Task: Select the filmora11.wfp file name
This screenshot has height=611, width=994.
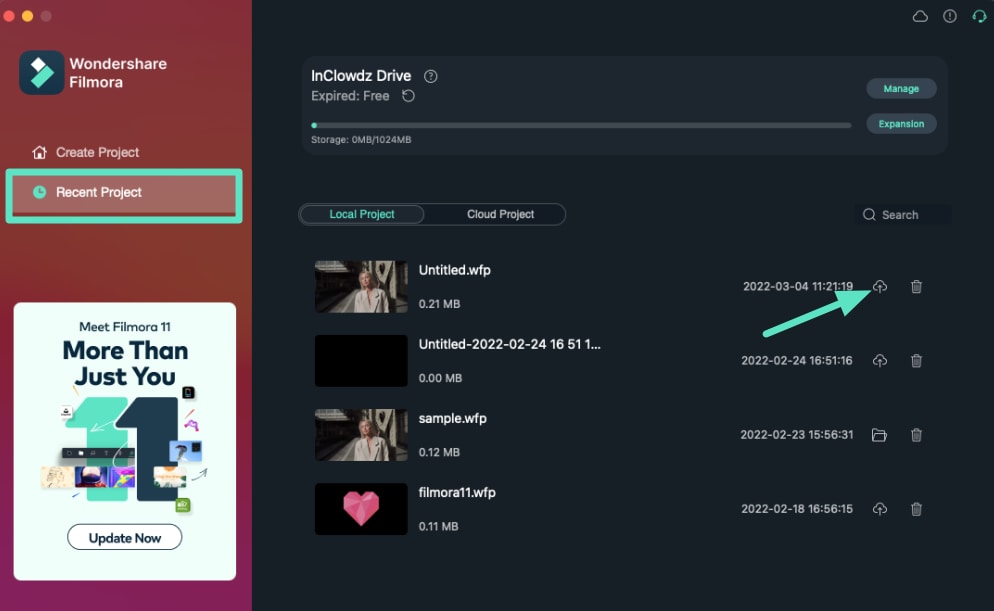Action: [x=457, y=492]
